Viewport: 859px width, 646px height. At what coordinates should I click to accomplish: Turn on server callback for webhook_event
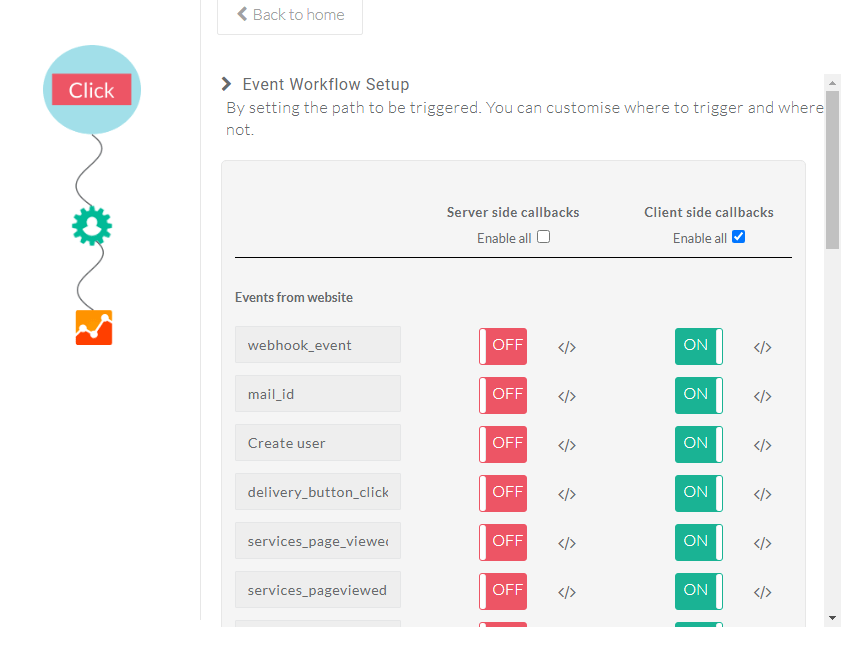(x=503, y=346)
